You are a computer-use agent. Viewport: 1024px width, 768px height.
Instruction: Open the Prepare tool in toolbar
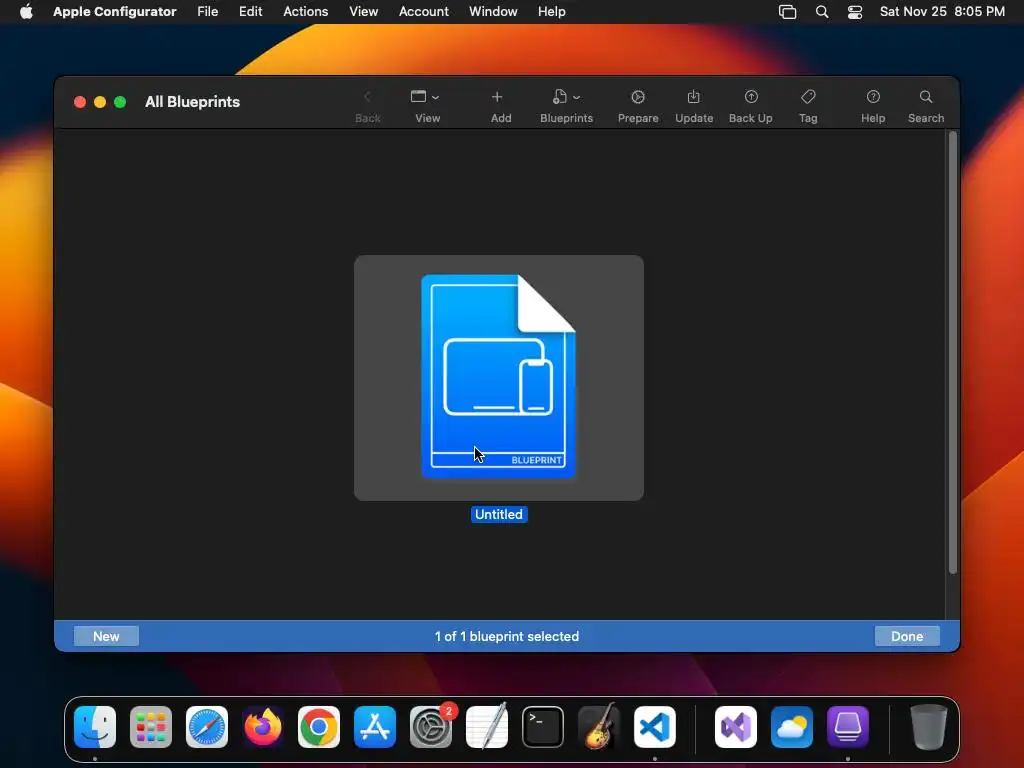coord(637,106)
